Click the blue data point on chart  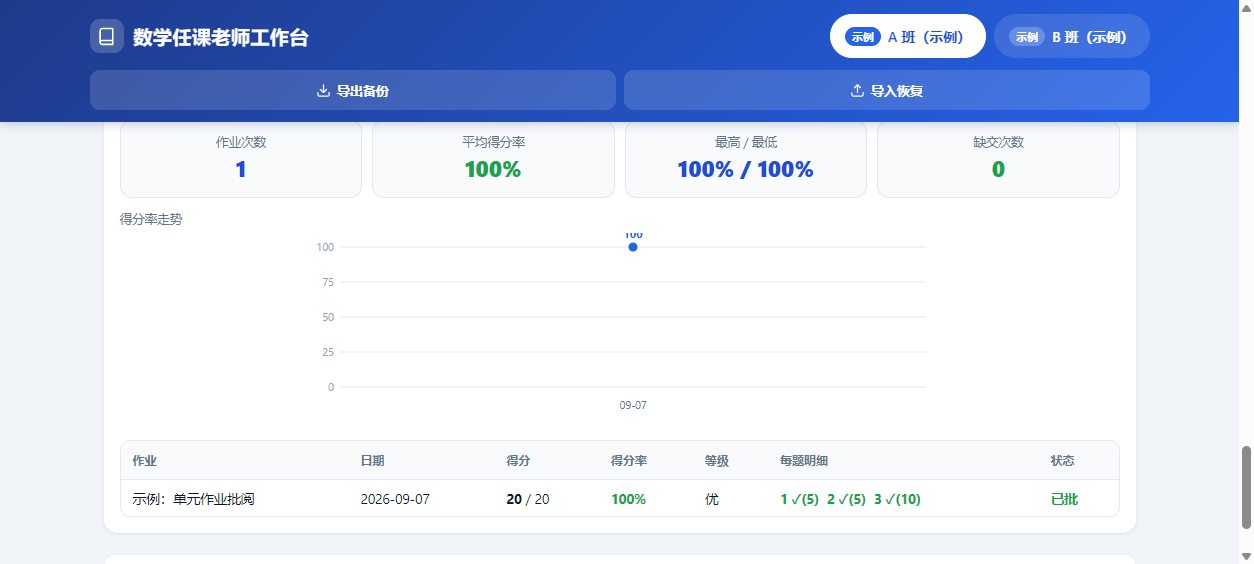pyautogui.click(x=633, y=247)
